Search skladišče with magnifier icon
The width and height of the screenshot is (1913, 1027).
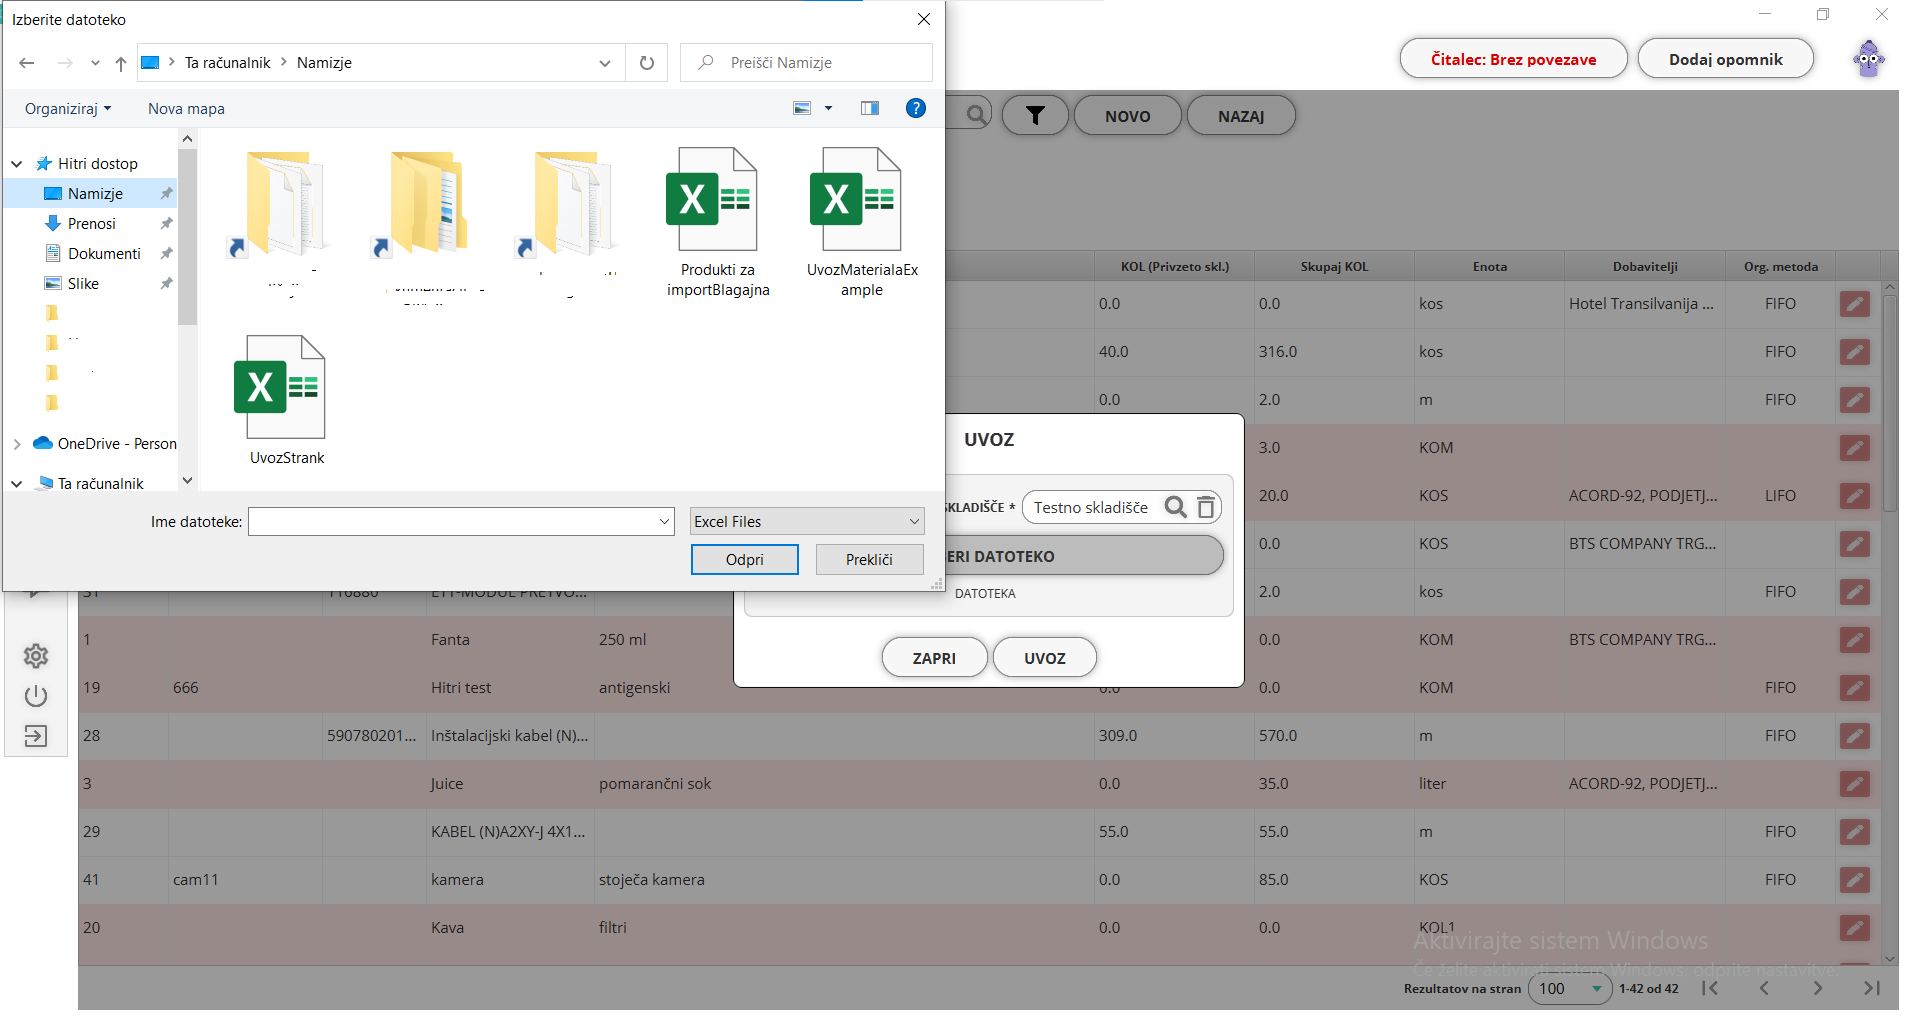1176,508
